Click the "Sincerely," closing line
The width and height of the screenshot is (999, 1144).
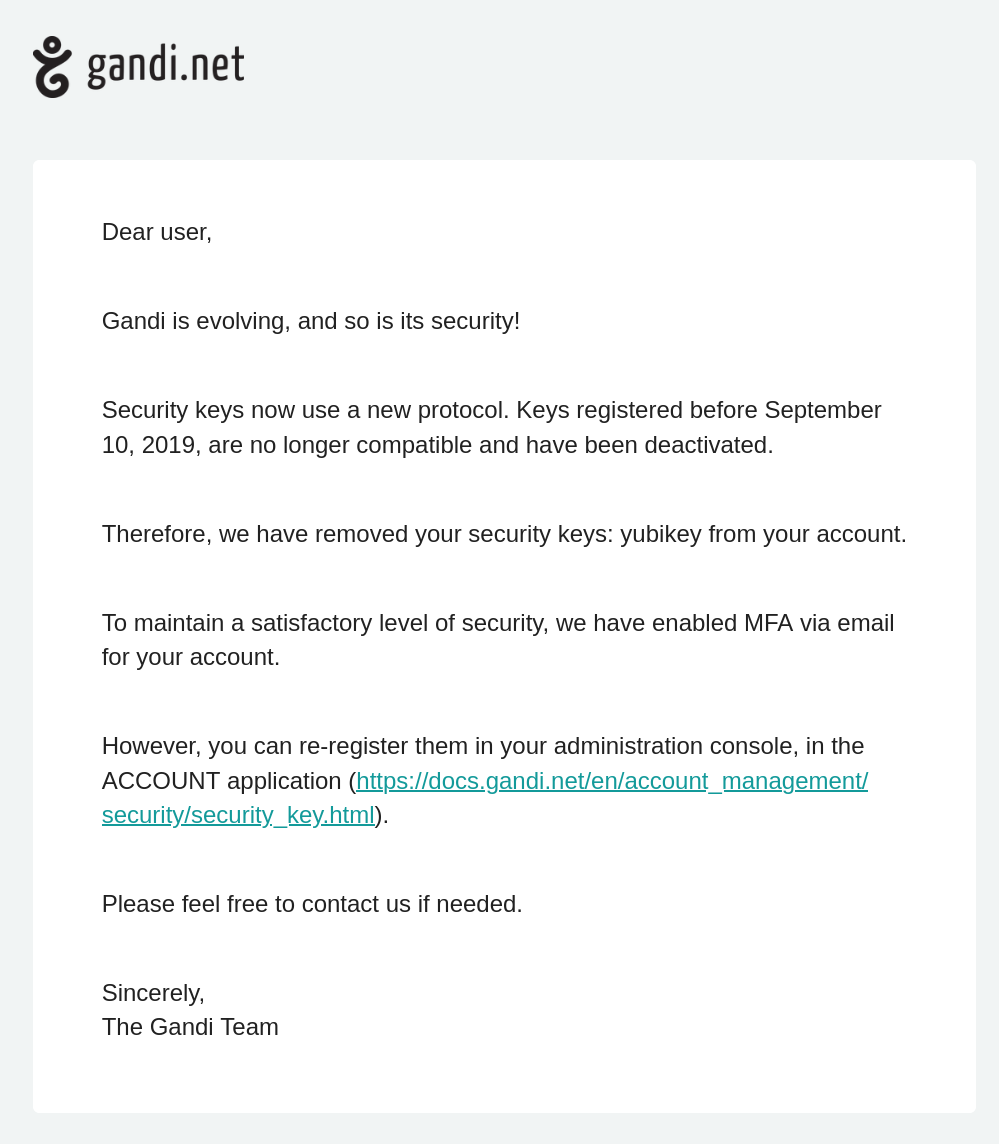(x=153, y=993)
